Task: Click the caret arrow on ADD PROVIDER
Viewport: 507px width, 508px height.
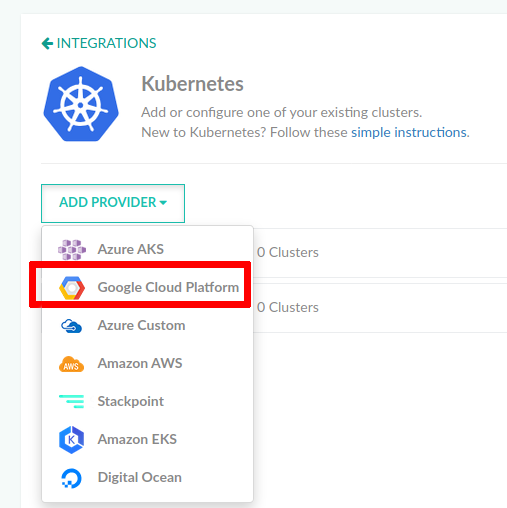Action: click(163, 203)
